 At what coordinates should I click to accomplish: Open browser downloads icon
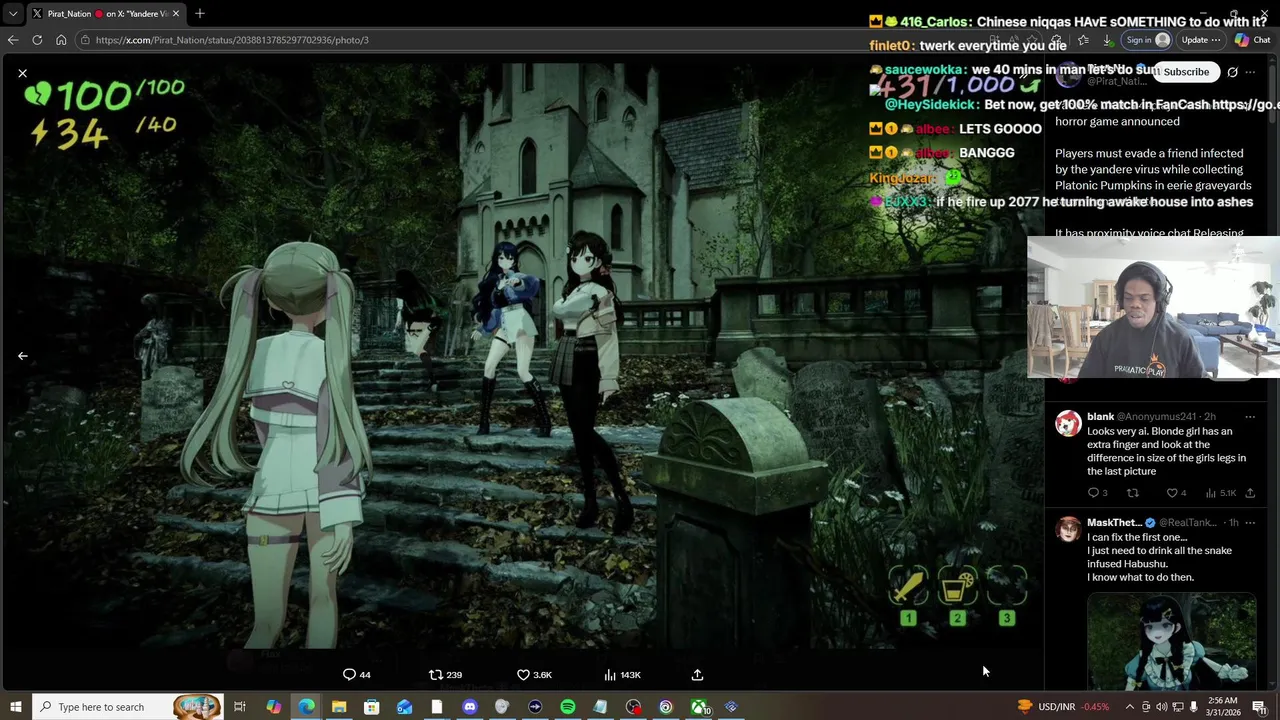[1107, 40]
